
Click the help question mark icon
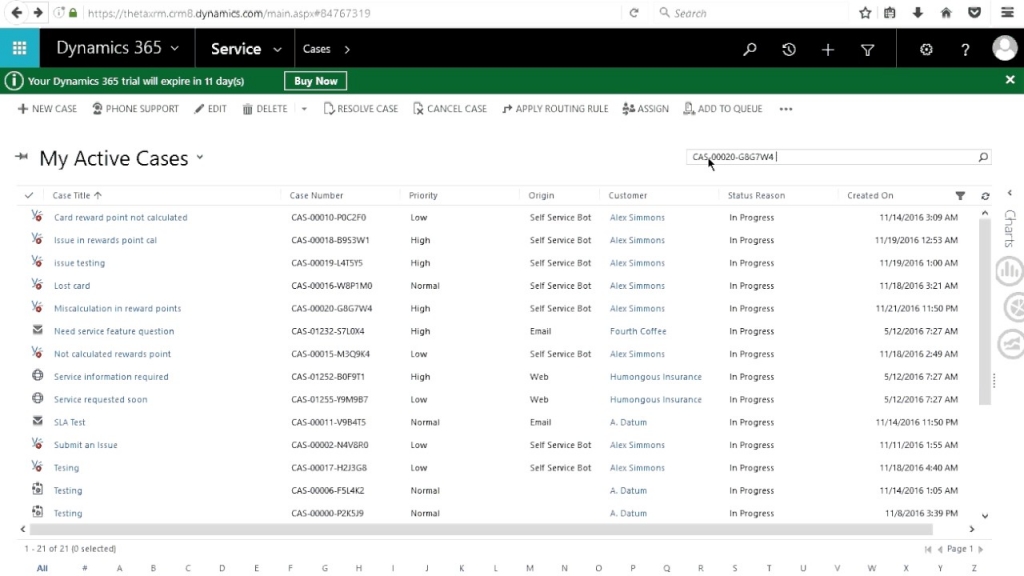click(x=965, y=49)
